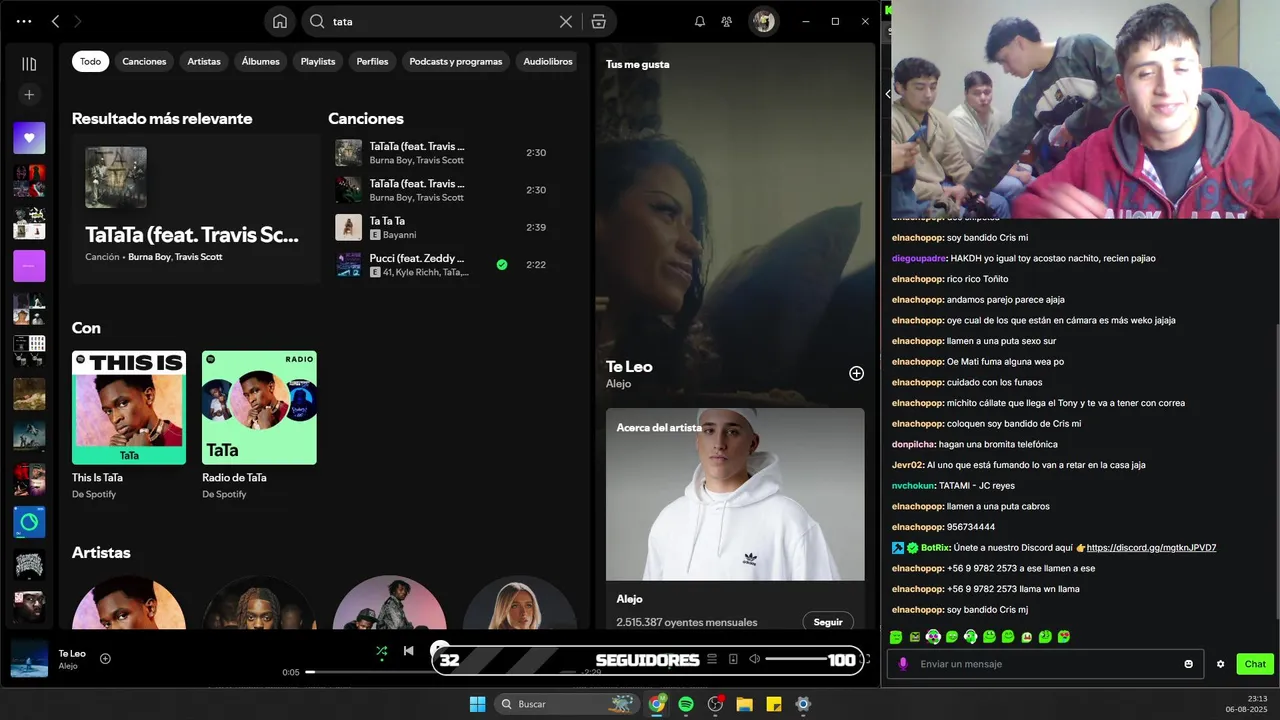Open chat settings gear icon
1280x720 pixels.
pyautogui.click(x=1220, y=664)
